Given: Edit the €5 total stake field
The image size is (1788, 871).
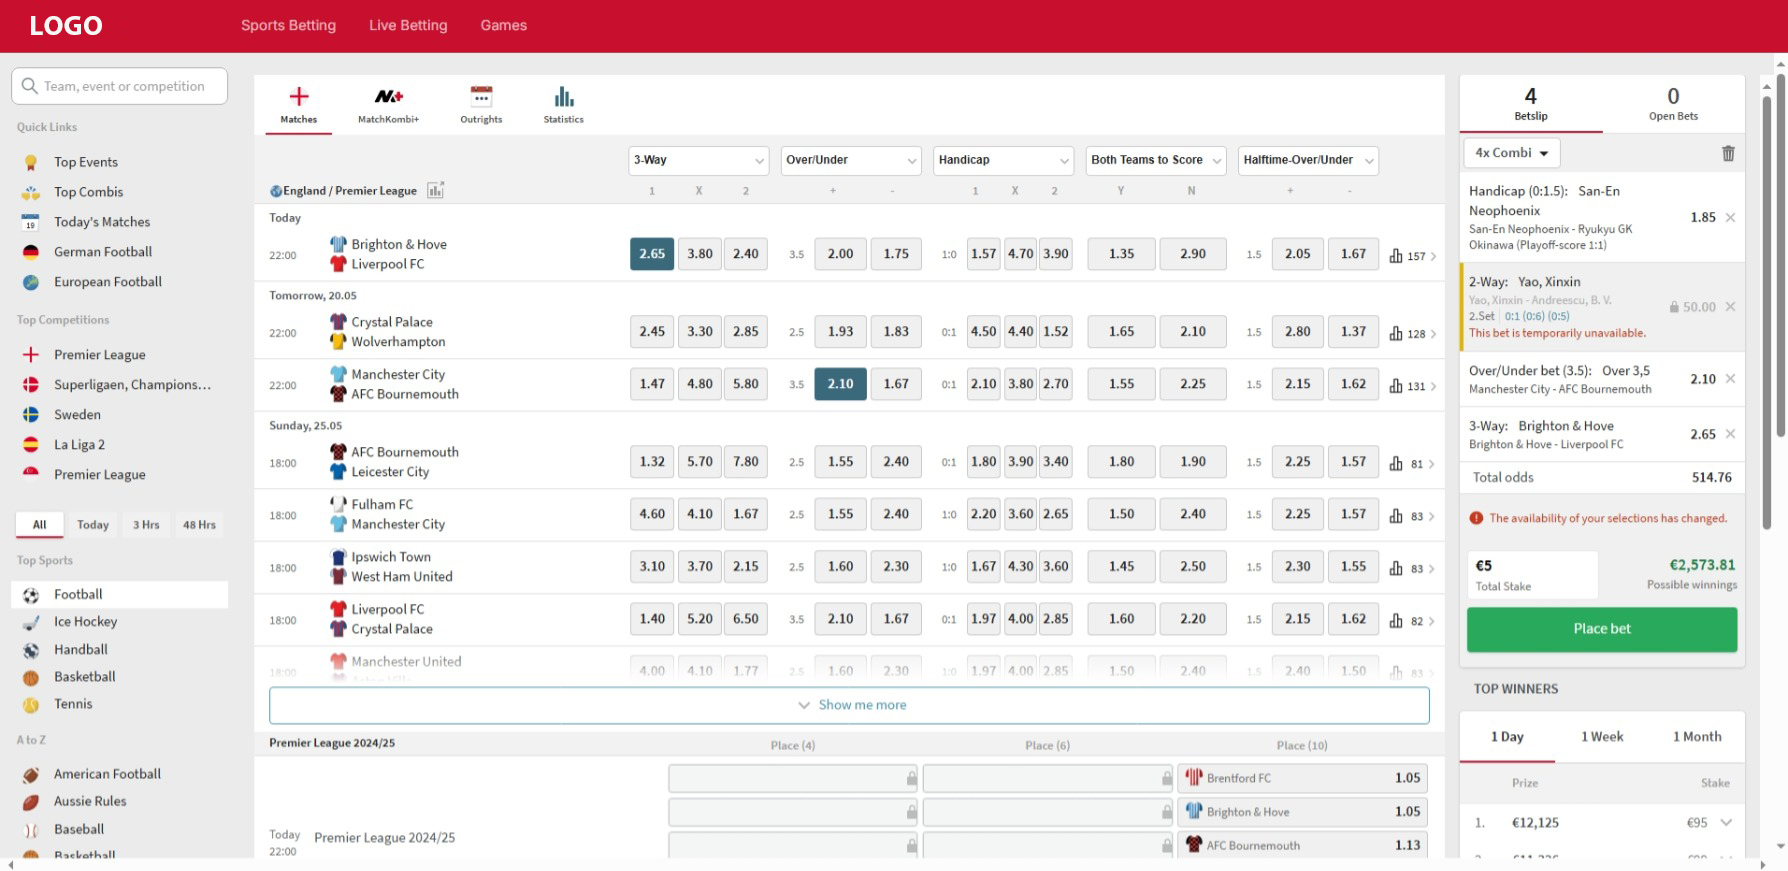Looking at the screenshot, I should [1532, 575].
